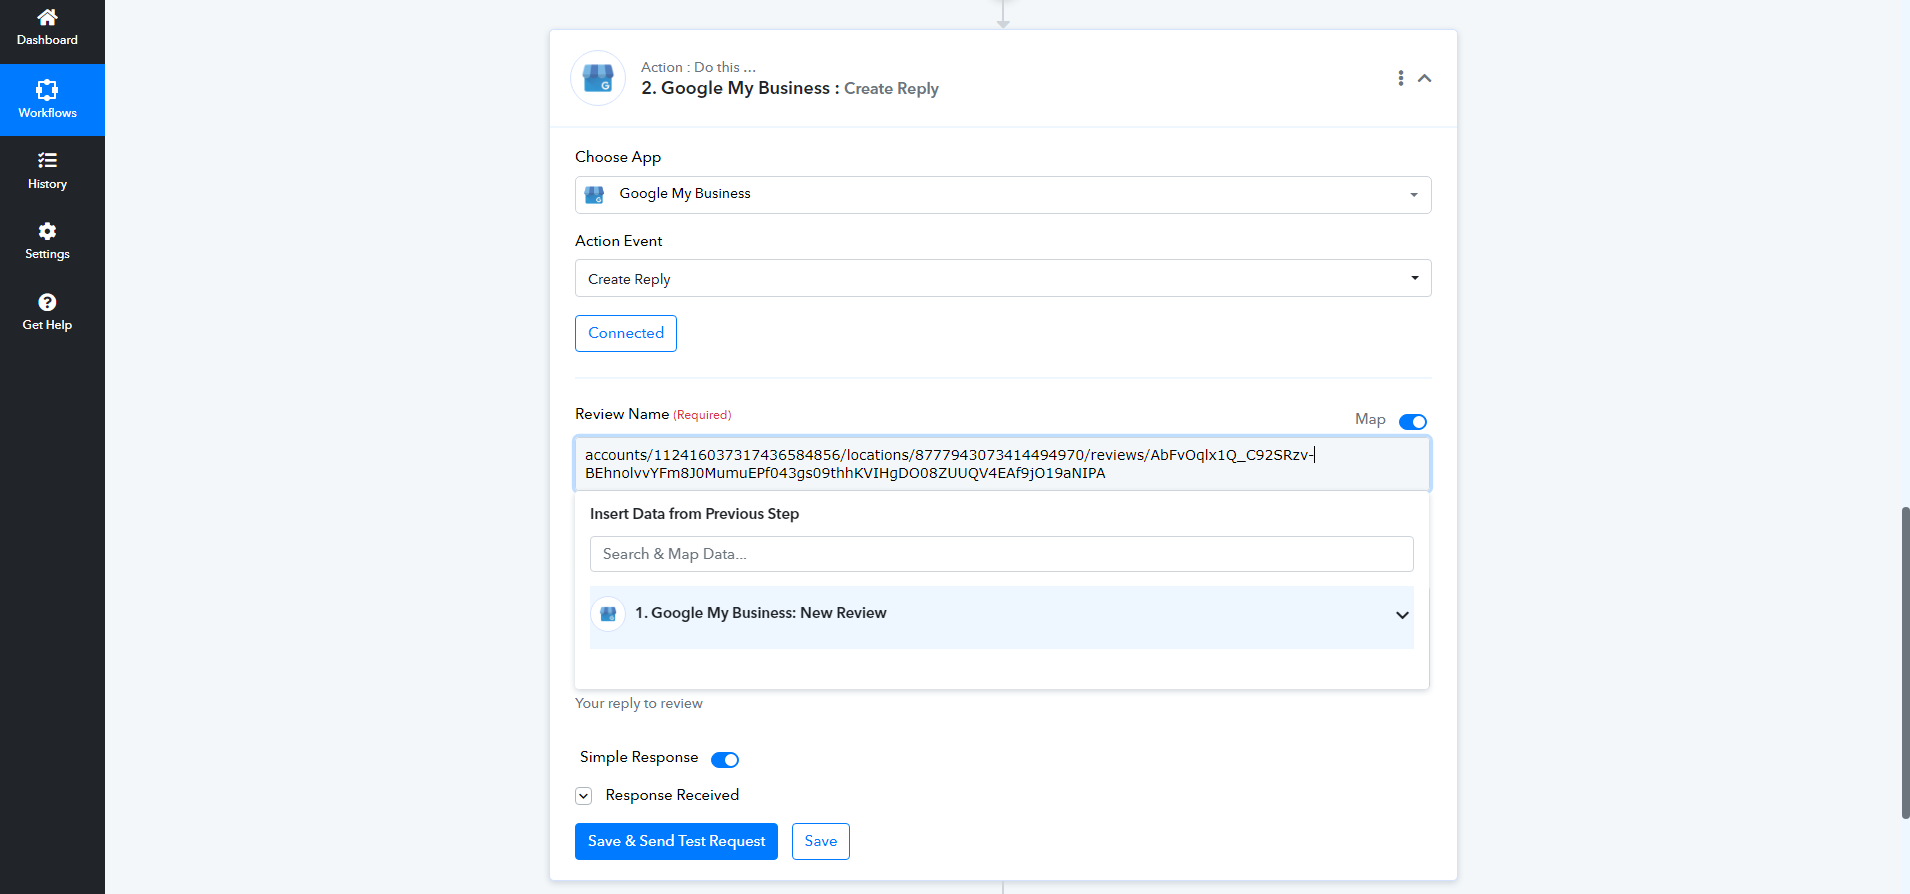
Task: Open the Workflows sidebar icon
Action: click(47, 90)
